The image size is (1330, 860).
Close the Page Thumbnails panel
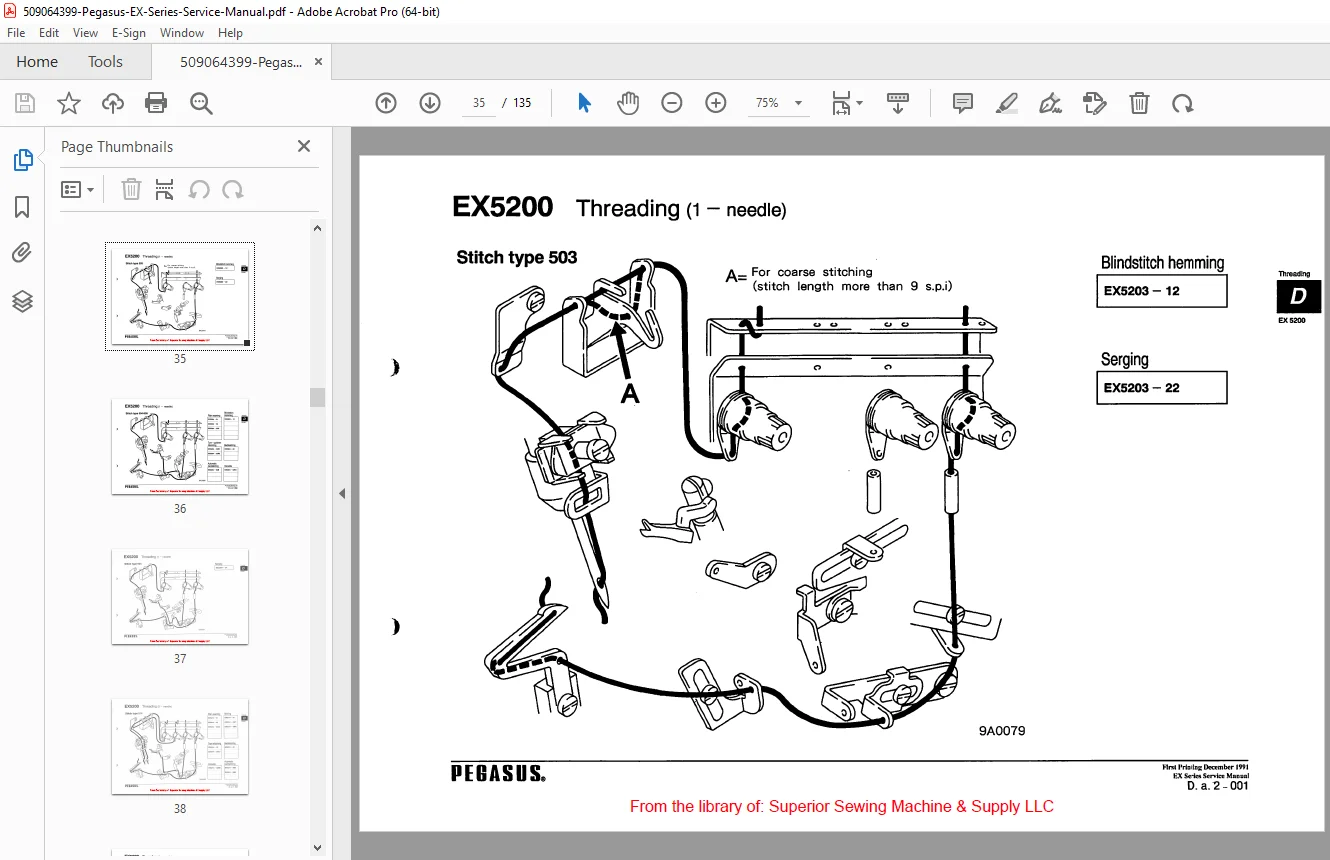pyautogui.click(x=304, y=146)
